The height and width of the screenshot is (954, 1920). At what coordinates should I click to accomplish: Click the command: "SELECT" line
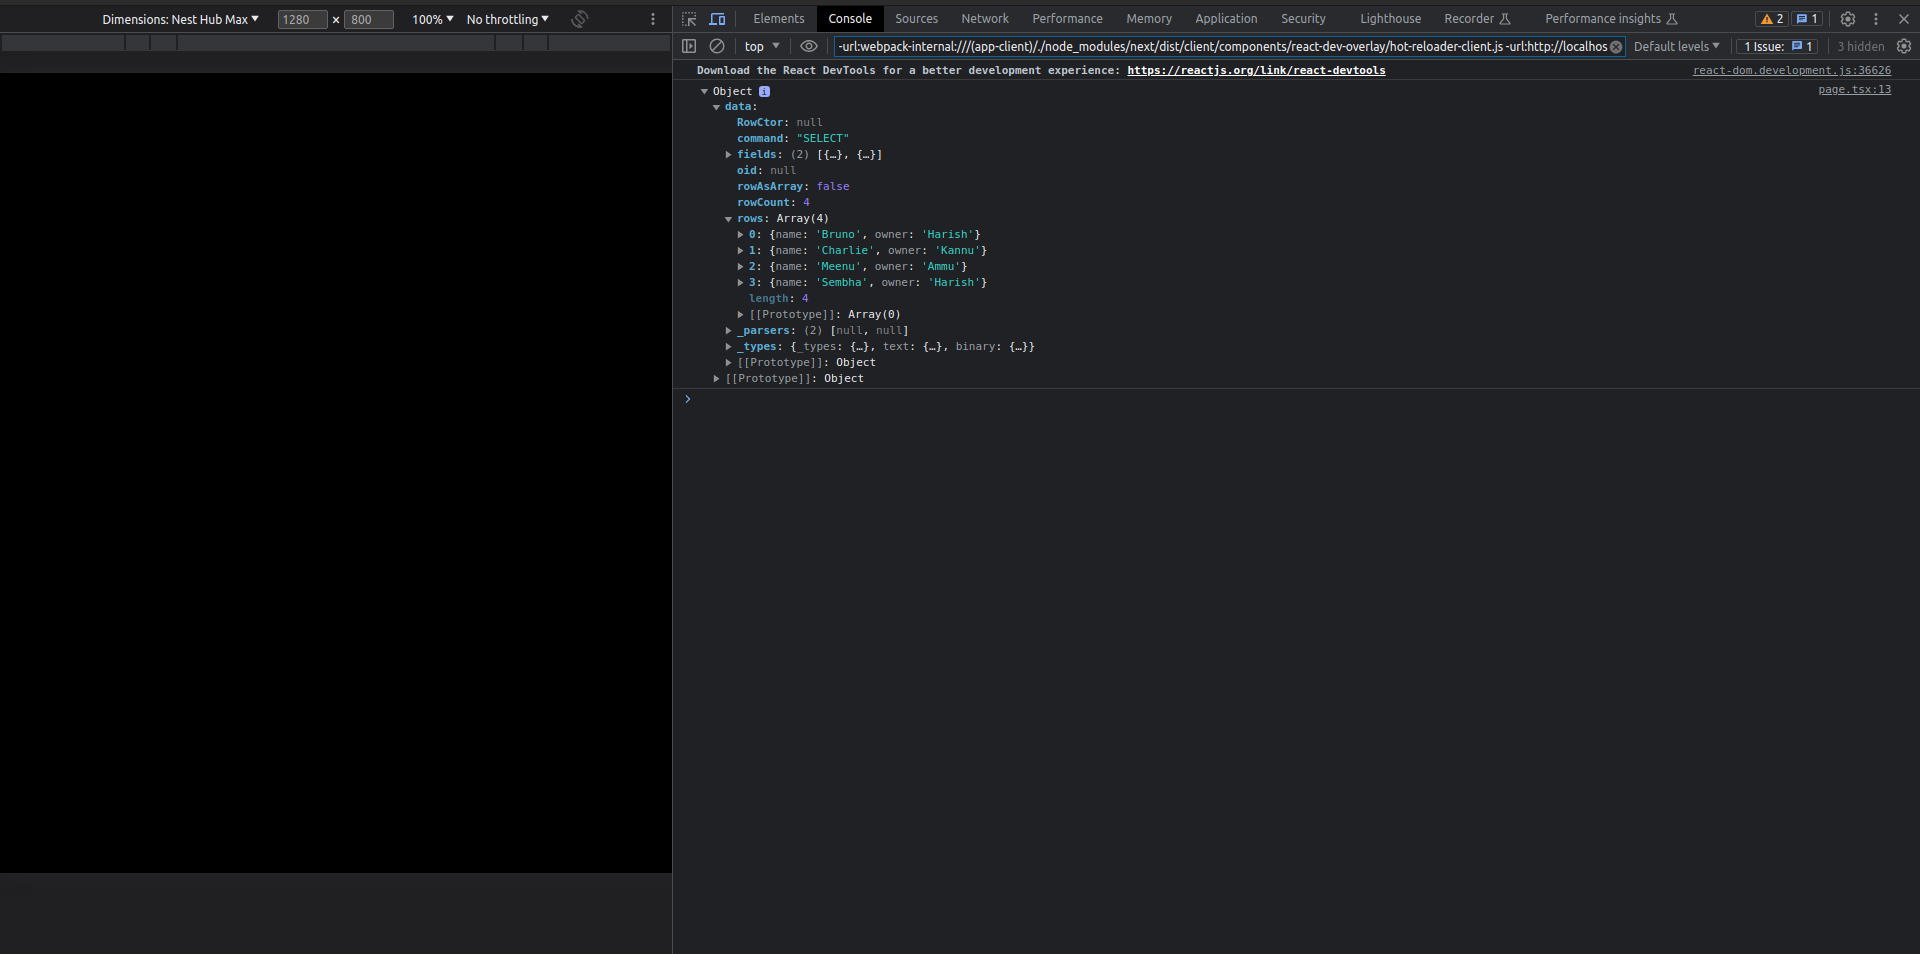[x=792, y=139]
